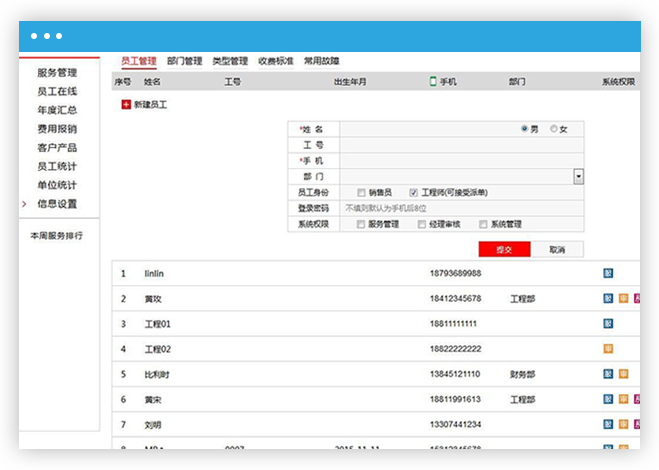Click the red plus icon beside 新建员工

point(125,104)
